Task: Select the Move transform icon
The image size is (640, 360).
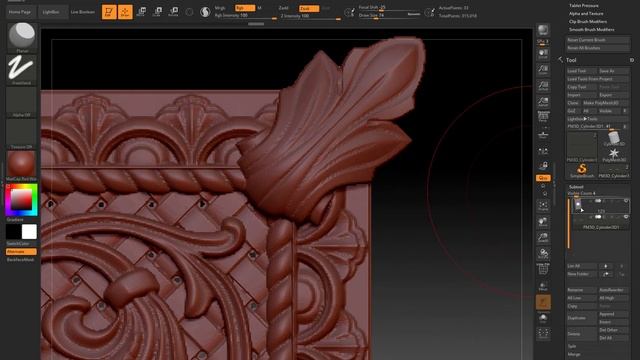Action: (x=141, y=12)
